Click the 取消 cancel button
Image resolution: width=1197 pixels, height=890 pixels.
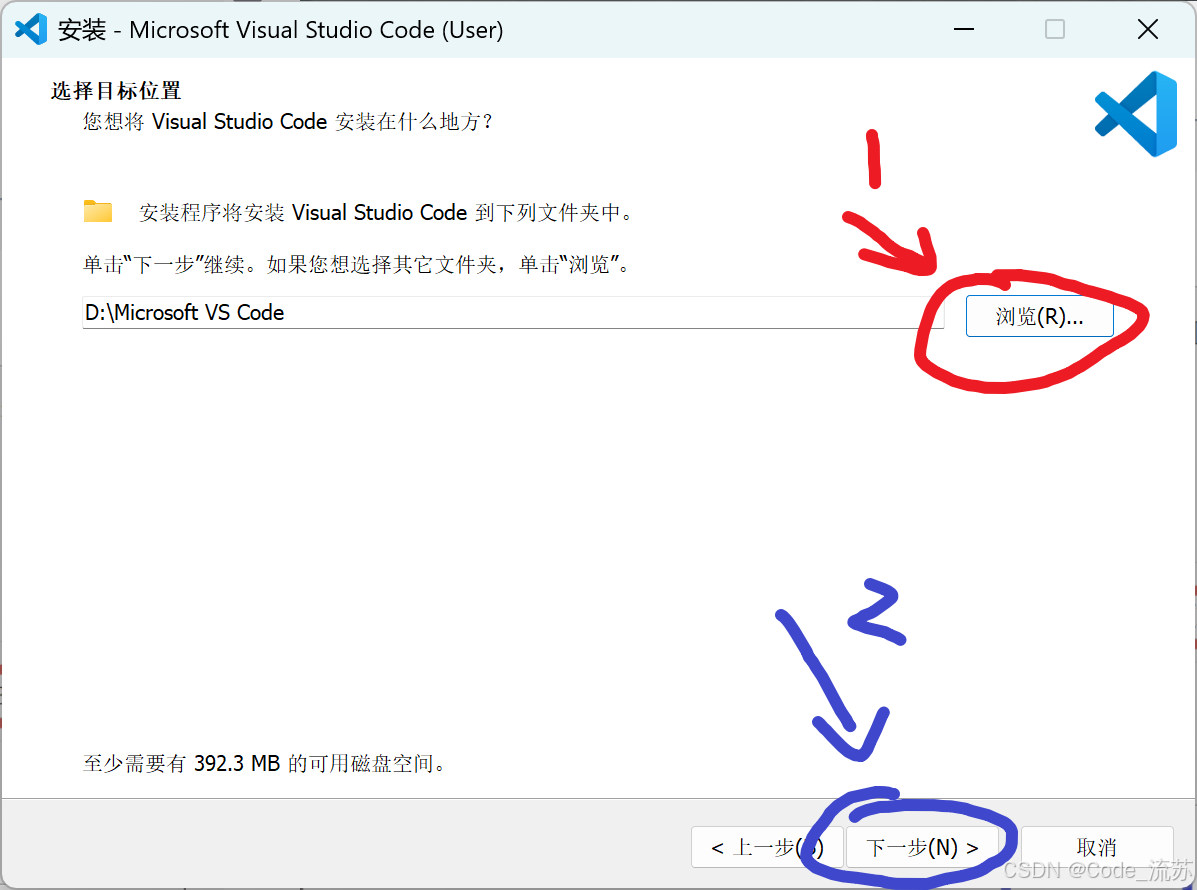tap(1096, 847)
